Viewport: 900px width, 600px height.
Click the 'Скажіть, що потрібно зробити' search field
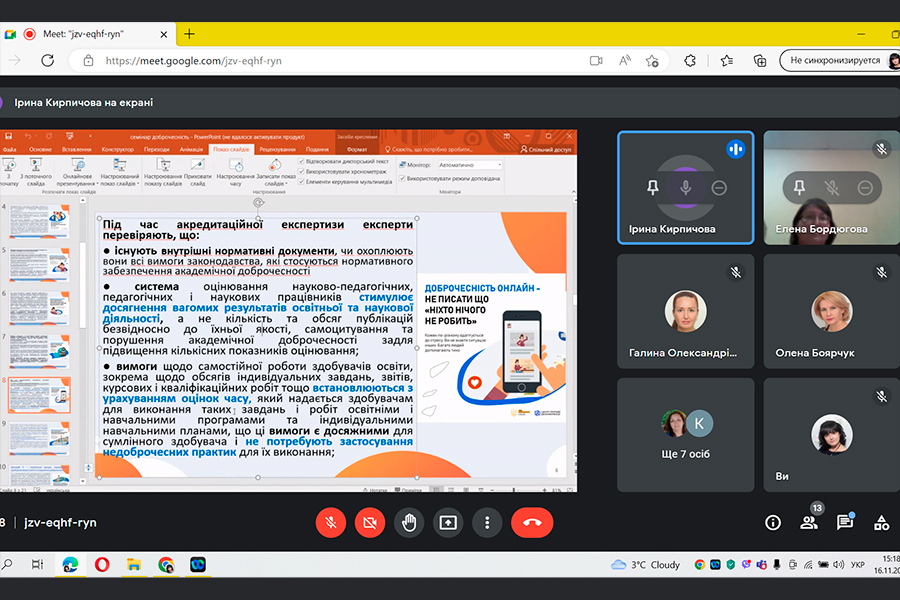point(429,149)
